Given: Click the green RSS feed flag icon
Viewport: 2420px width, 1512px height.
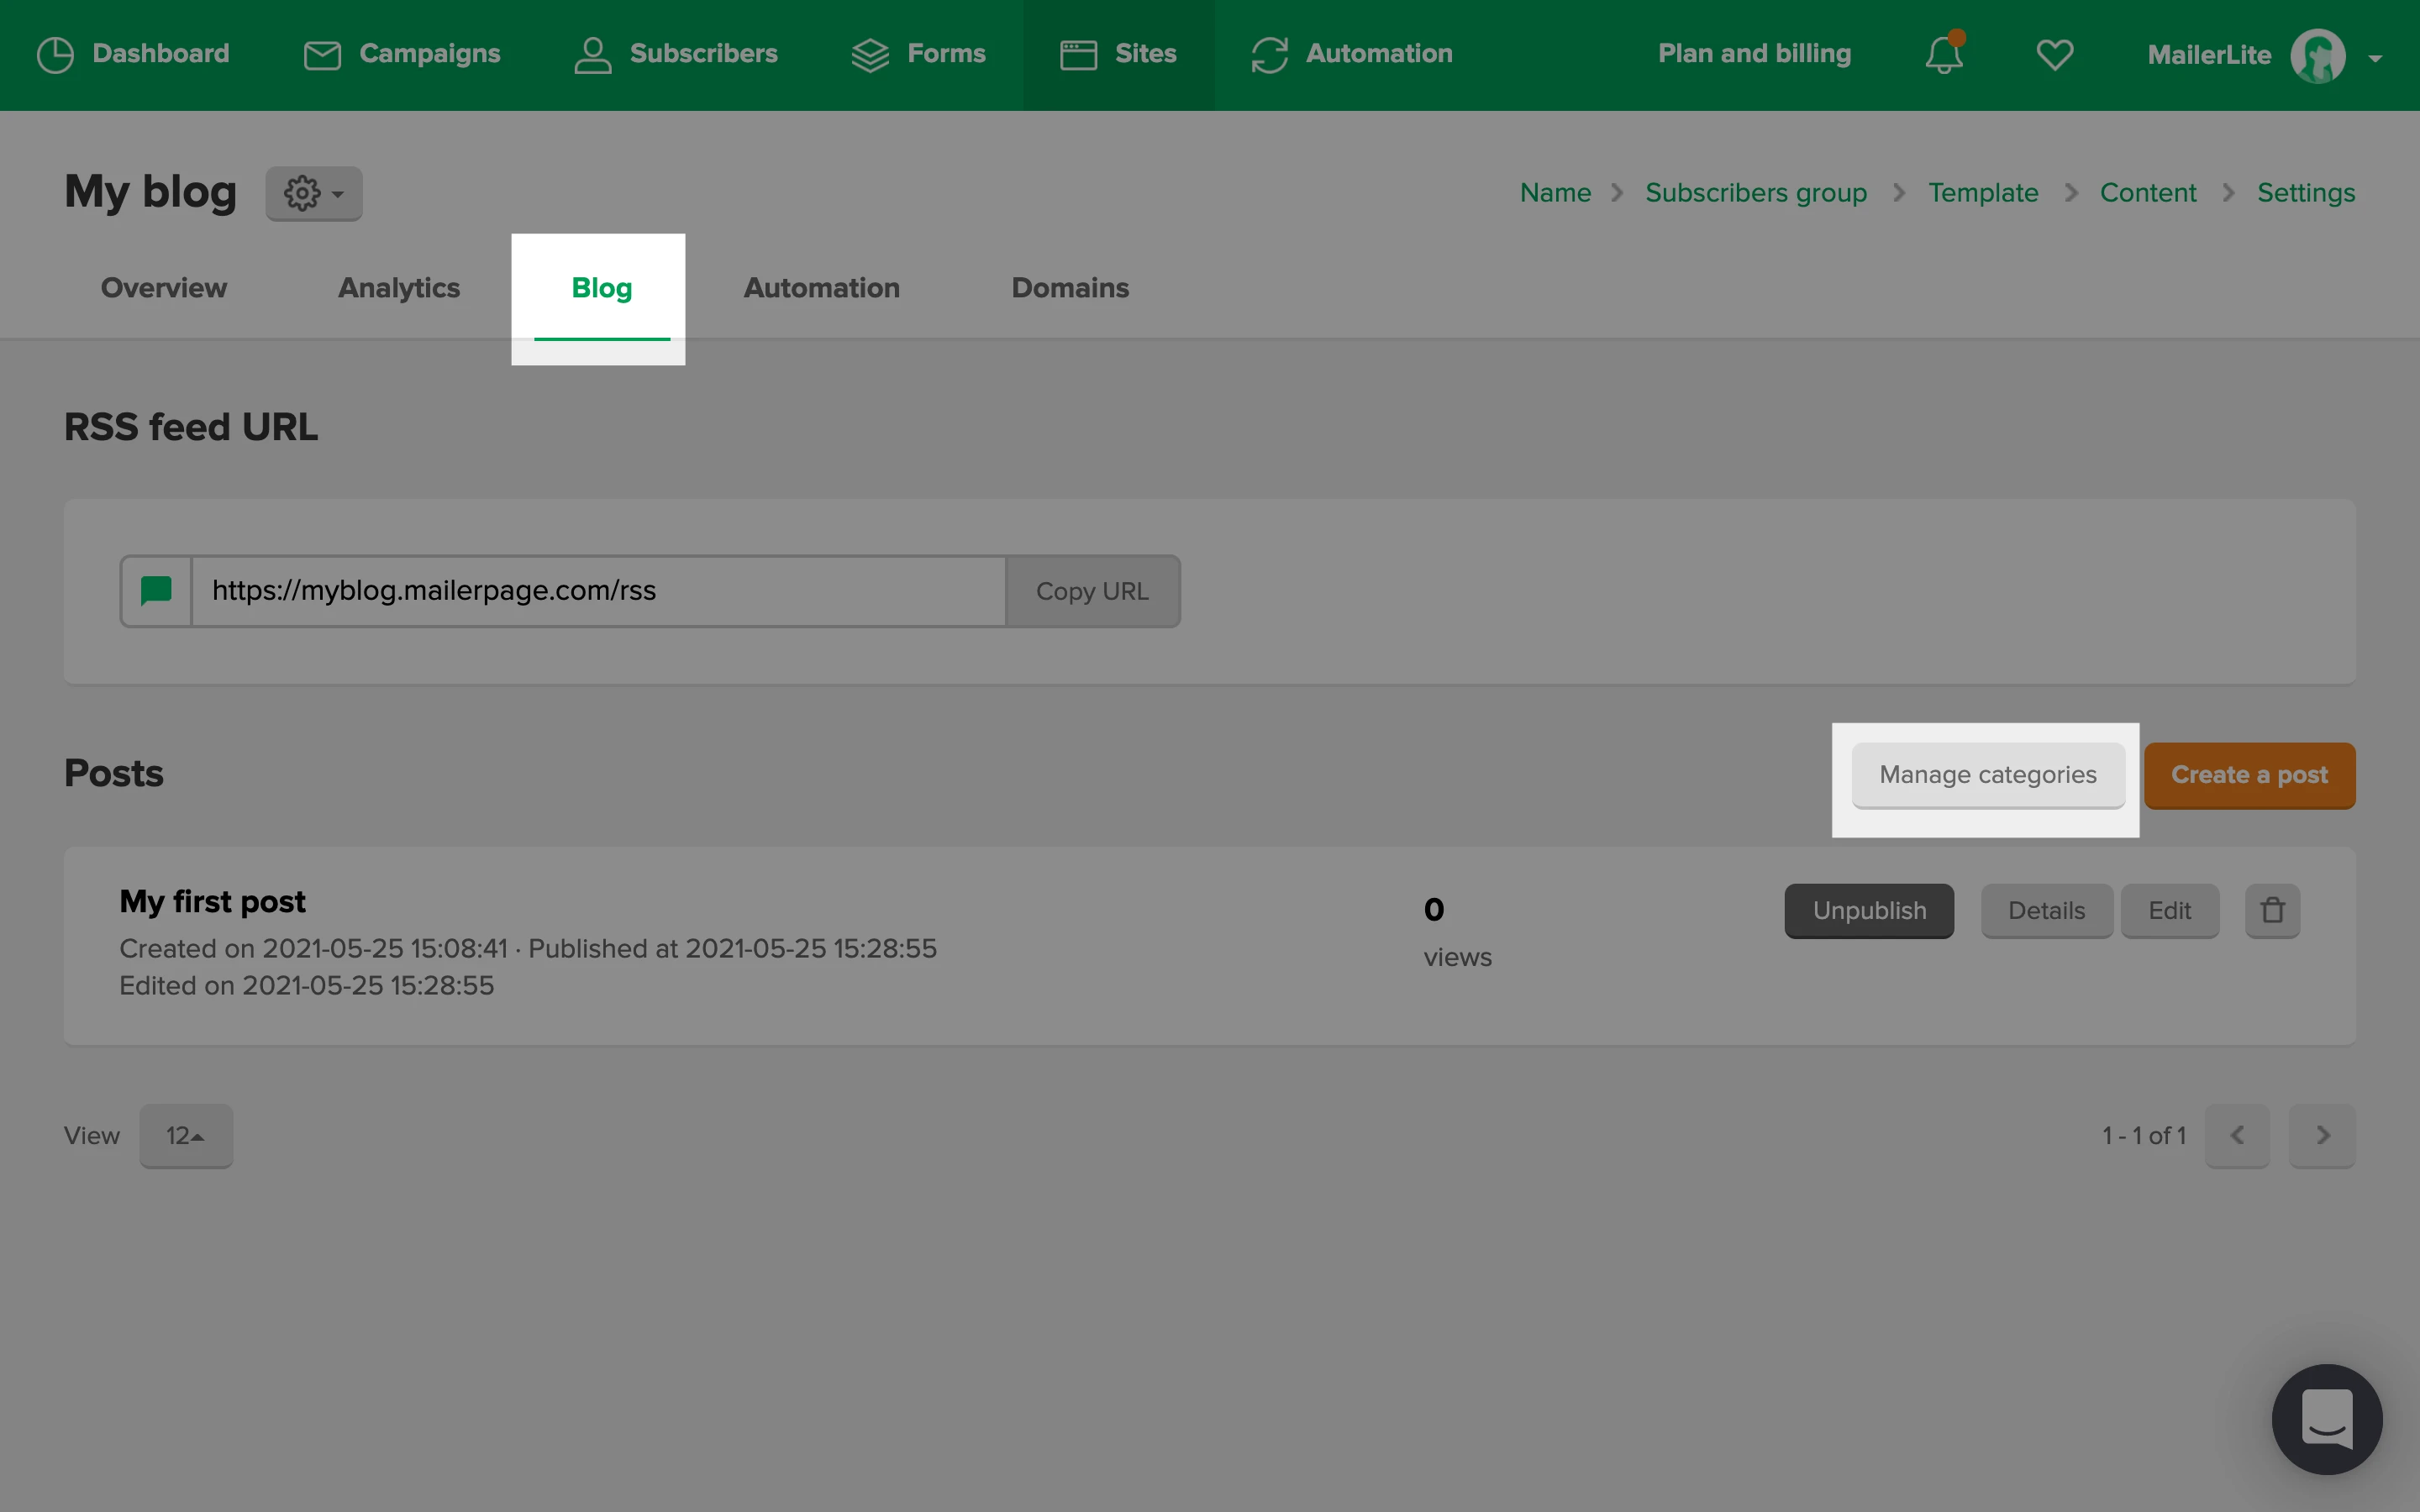Looking at the screenshot, I should point(156,591).
